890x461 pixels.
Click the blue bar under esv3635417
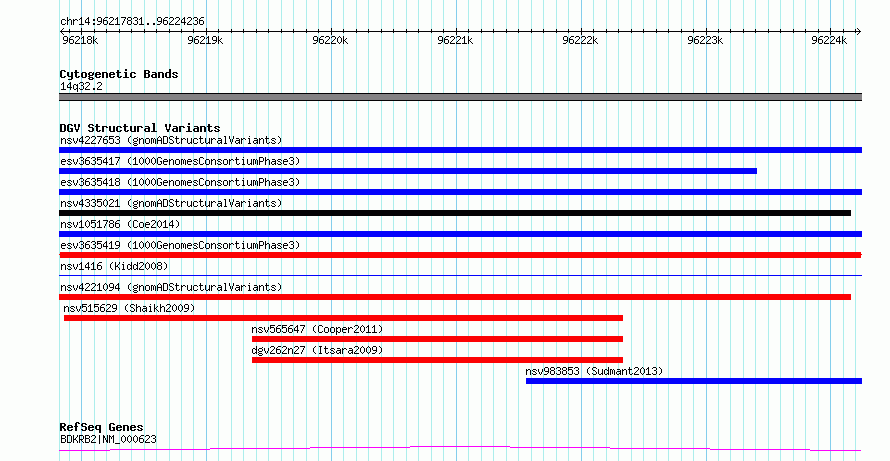[408, 171]
